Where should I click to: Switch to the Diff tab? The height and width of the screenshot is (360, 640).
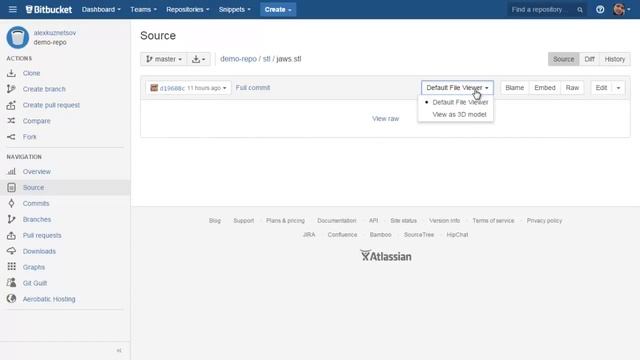tap(589, 59)
